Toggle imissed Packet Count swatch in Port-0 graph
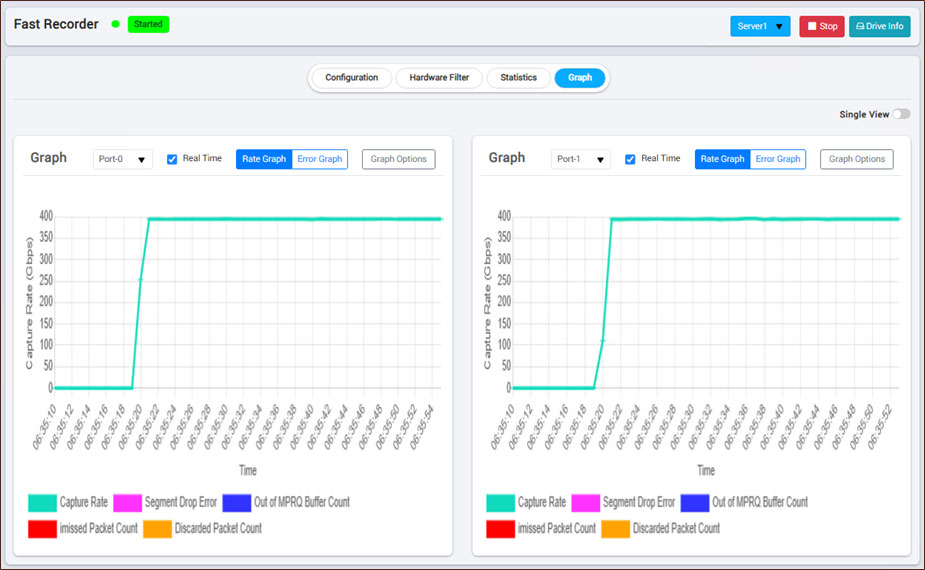Viewport: 925px width, 570px height. tap(42, 529)
